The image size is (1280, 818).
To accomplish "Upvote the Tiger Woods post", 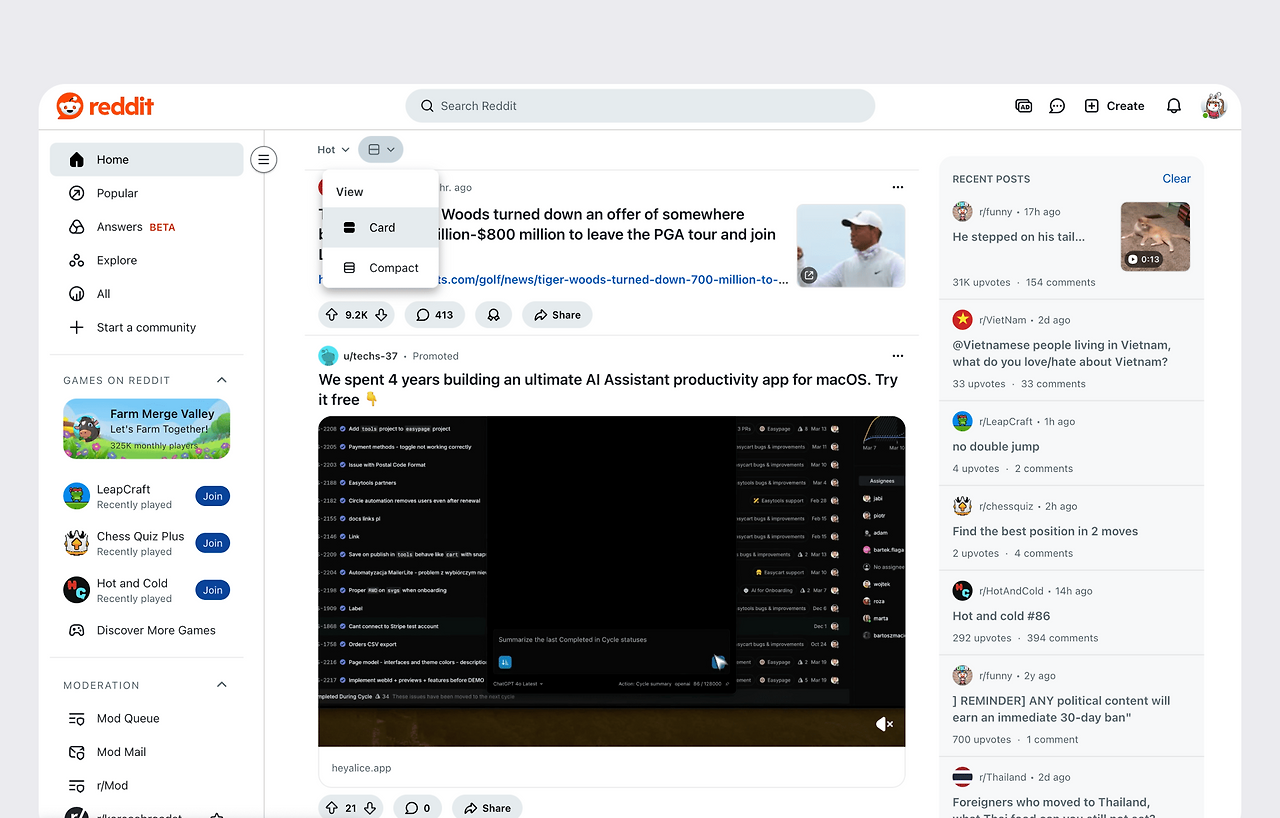I will point(332,315).
